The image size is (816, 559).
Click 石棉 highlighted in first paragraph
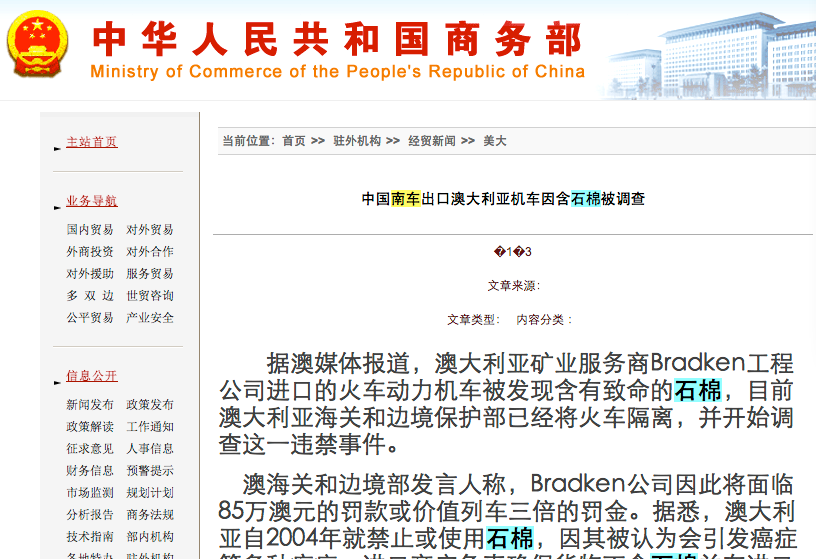698,391
